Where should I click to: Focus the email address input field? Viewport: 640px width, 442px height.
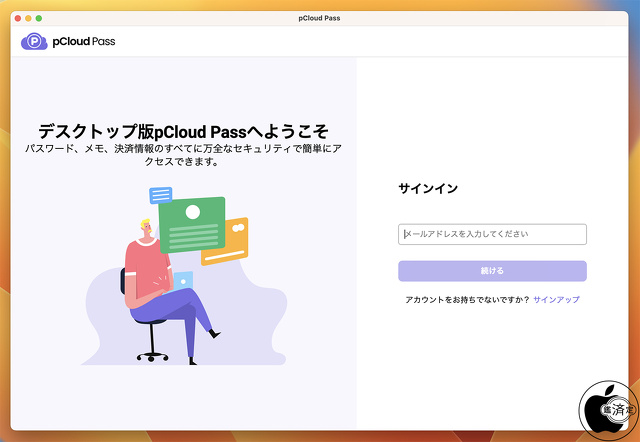click(x=492, y=234)
